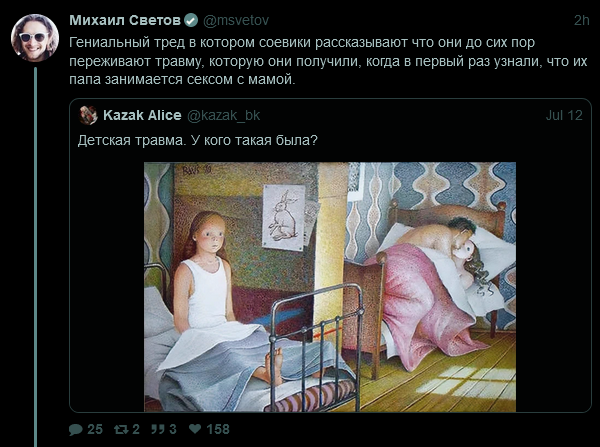Open Kazak Alice's small avatar
Viewport: 600px width, 447px height.
click(x=88, y=115)
